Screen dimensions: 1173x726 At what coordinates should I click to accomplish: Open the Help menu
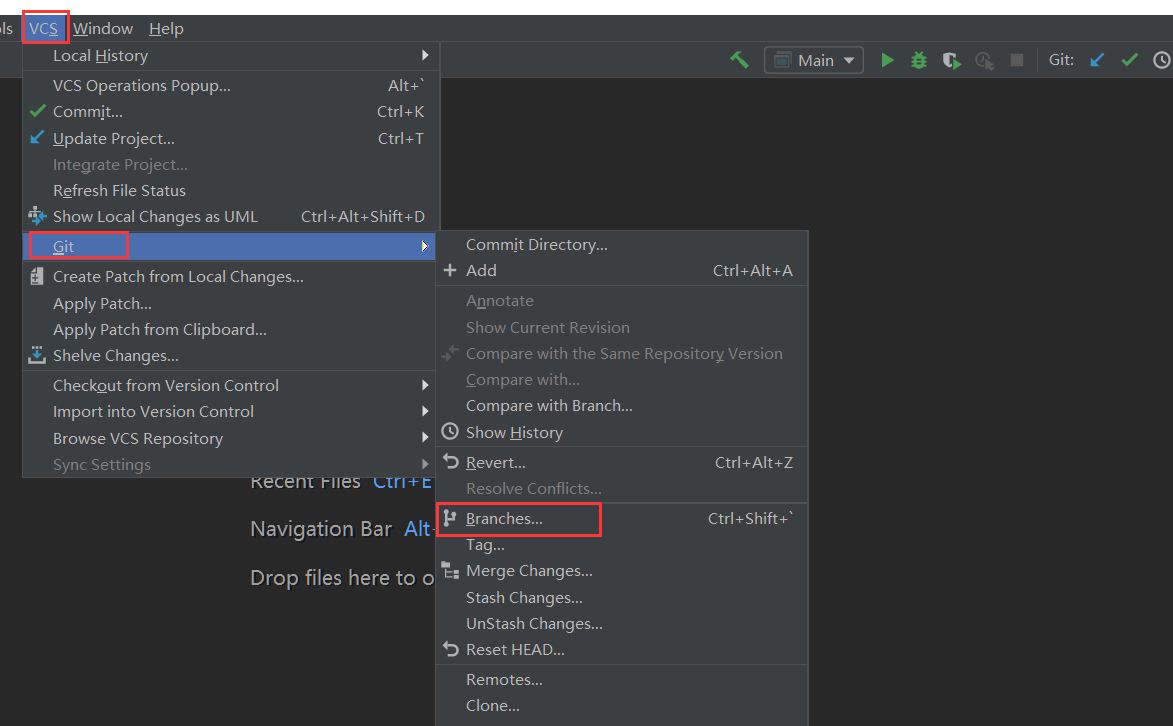coord(166,28)
